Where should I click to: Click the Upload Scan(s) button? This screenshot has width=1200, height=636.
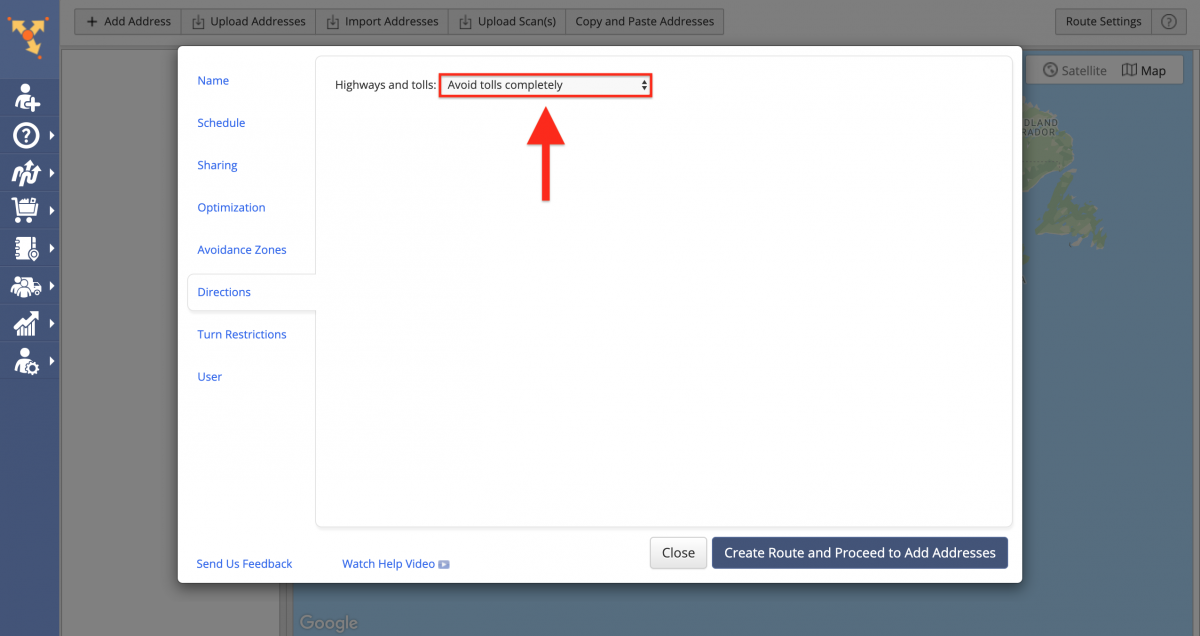507,22
